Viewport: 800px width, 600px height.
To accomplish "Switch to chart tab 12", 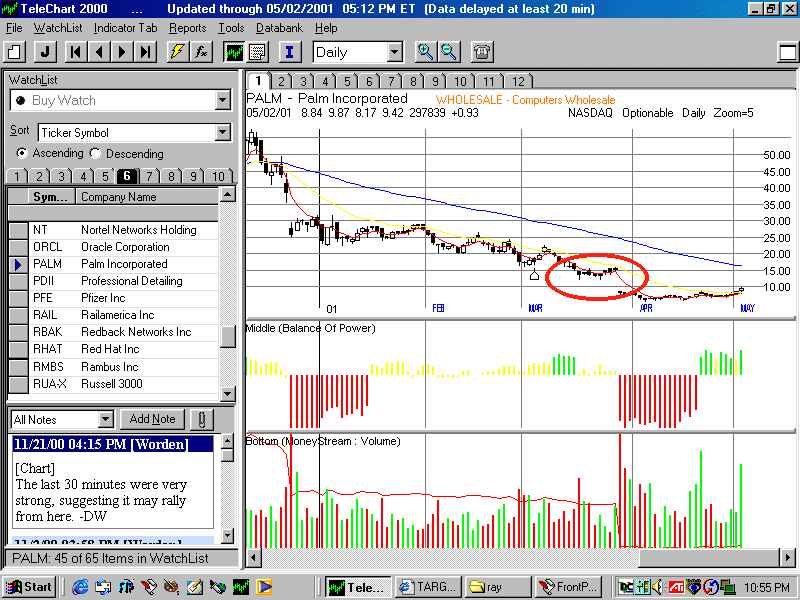I will pos(518,81).
